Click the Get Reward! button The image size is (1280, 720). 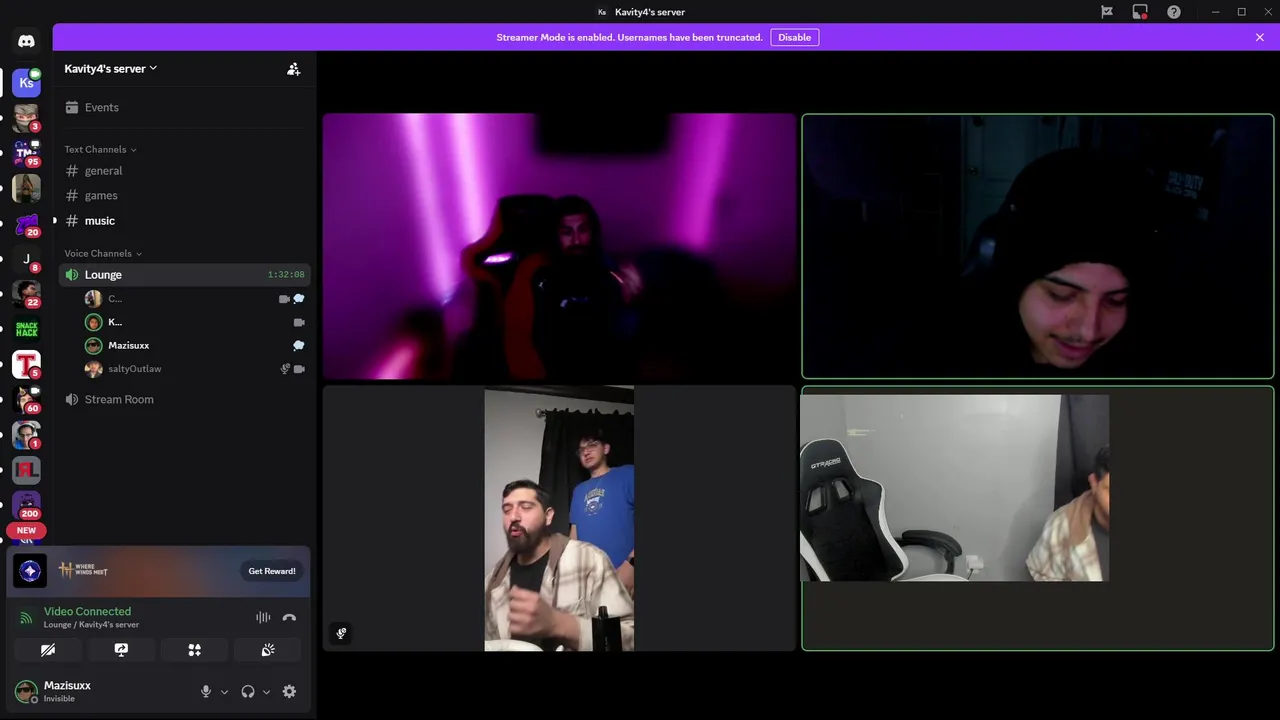pos(272,571)
